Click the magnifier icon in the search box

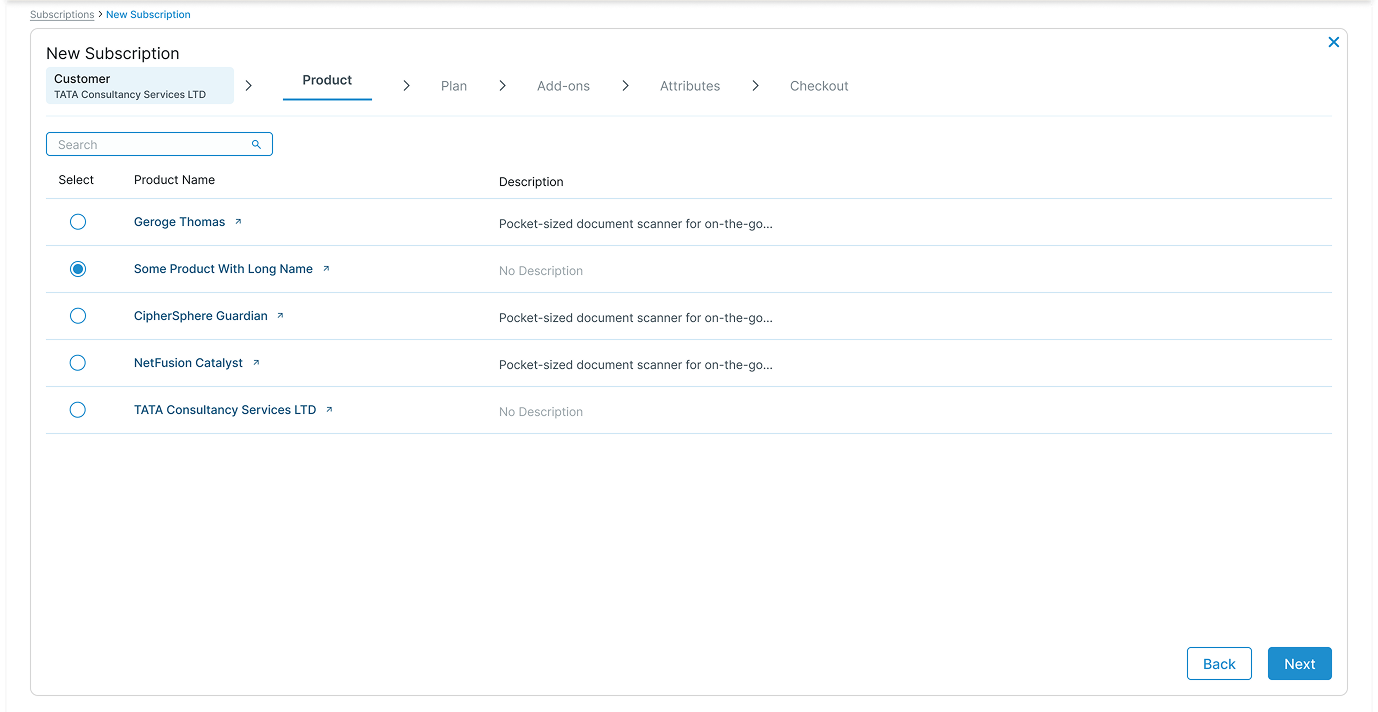(x=256, y=145)
